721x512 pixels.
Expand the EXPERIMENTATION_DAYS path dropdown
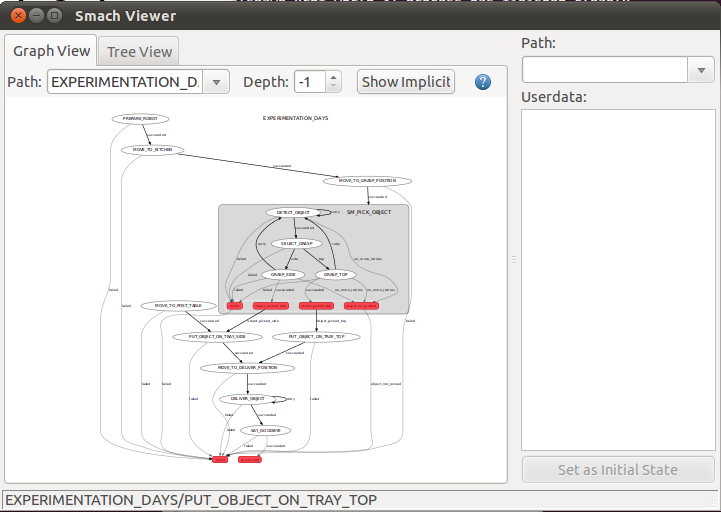[216, 82]
